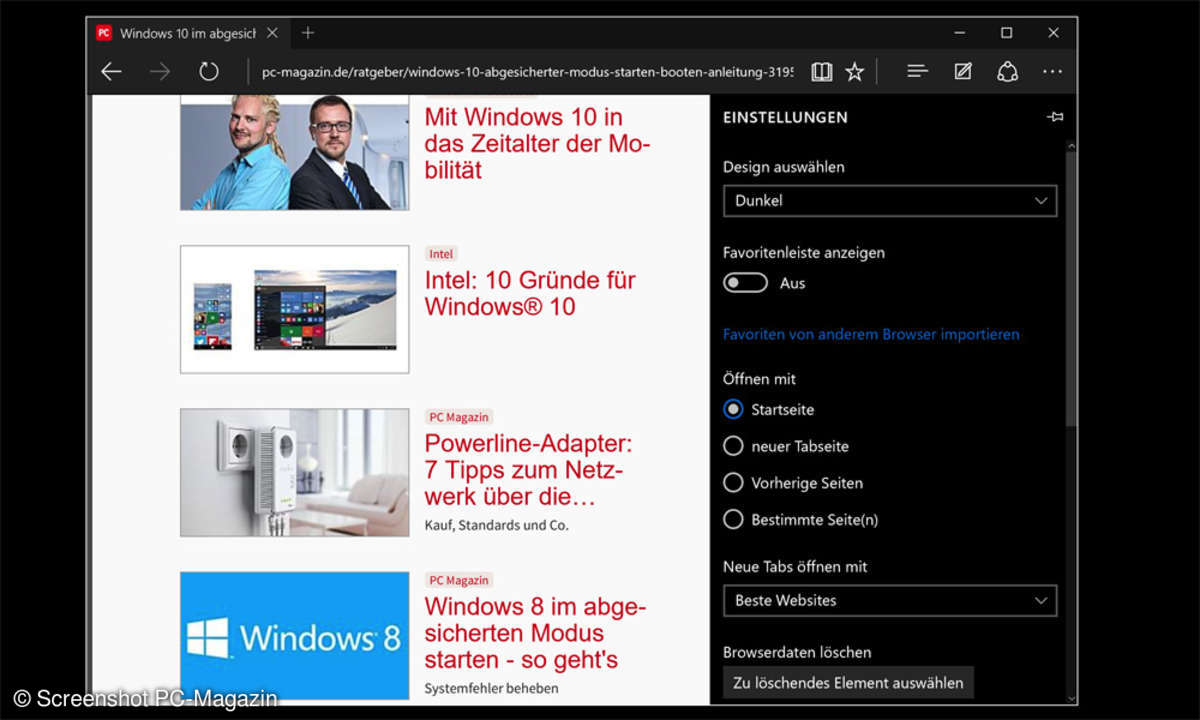Toggle Favoritenleiste anzeigen switch
Viewport: 1200px width, 720px height.
(x=745, y=283)
